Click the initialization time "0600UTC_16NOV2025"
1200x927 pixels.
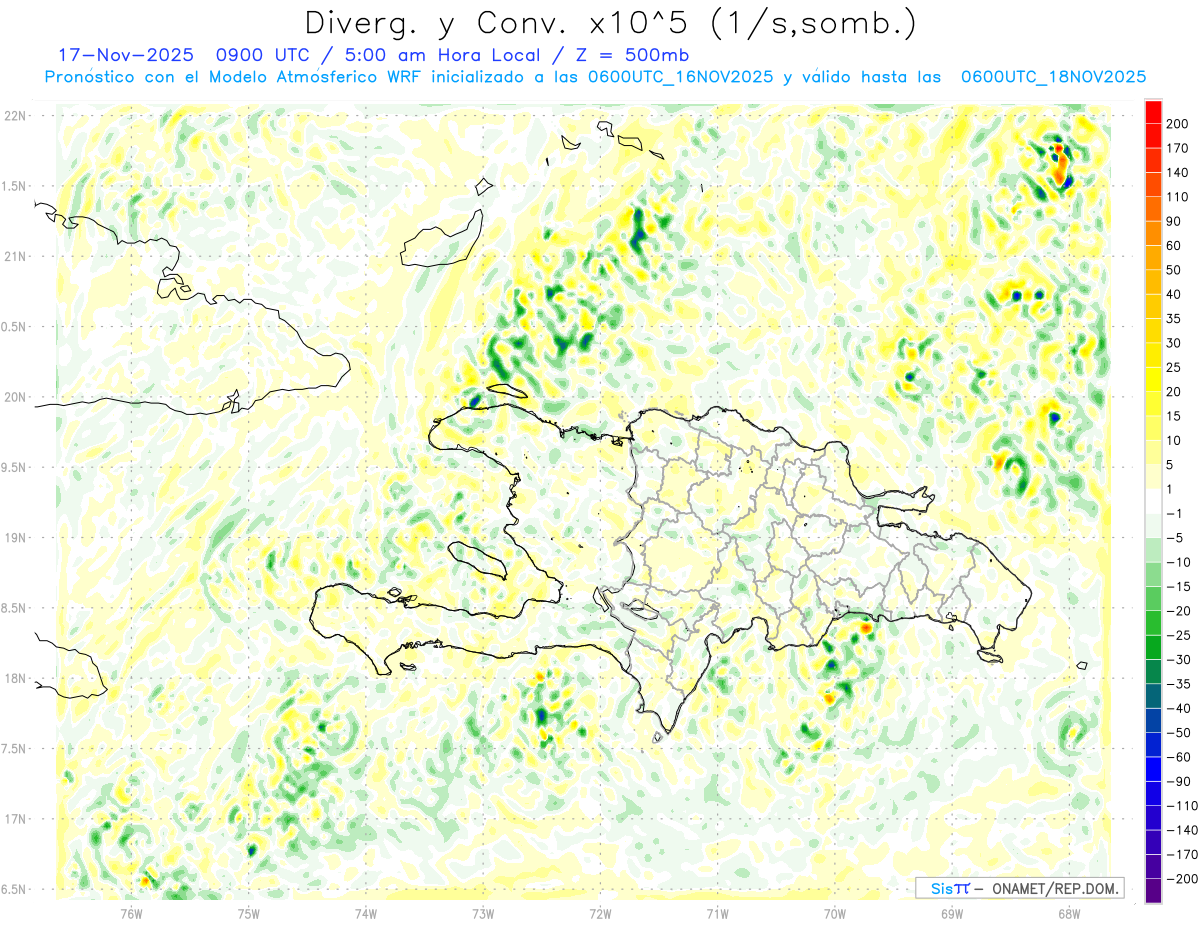(x=680, y=77)
